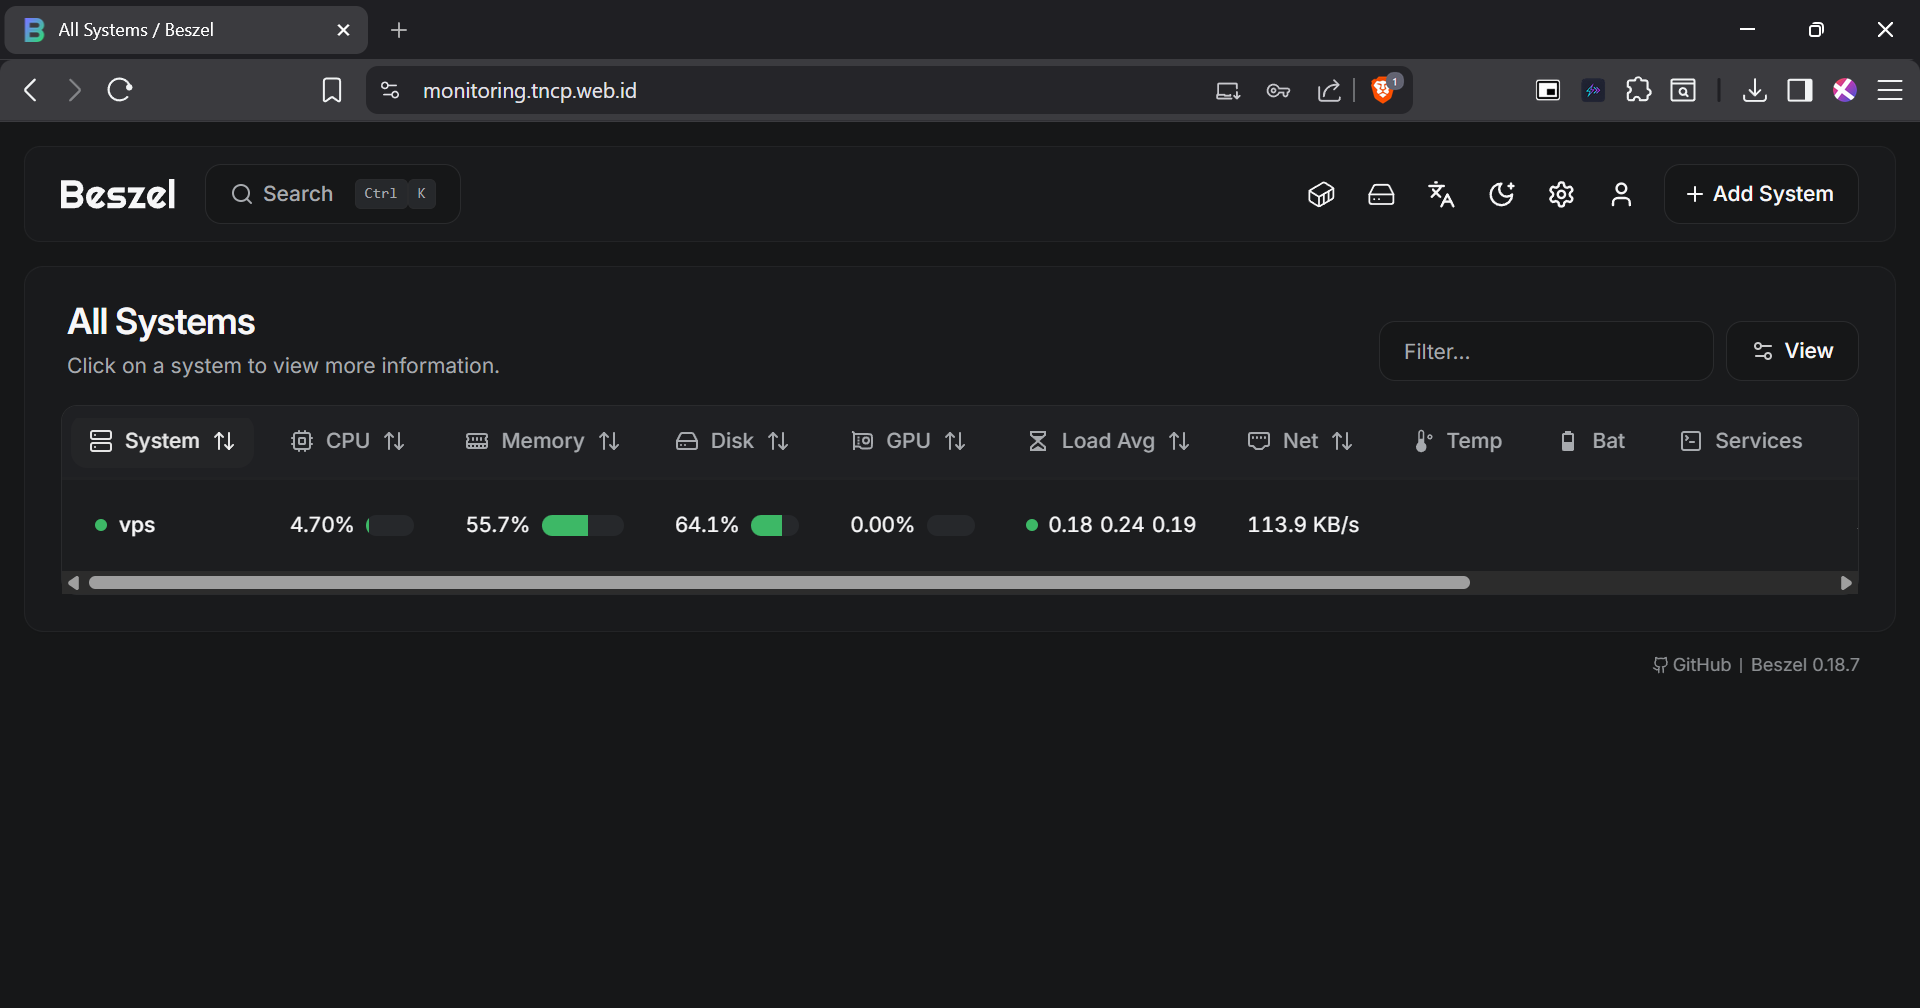Go back in browser history
Image resolution: width=1920 pixels, height=1008 pixels.
coord(31,90)
